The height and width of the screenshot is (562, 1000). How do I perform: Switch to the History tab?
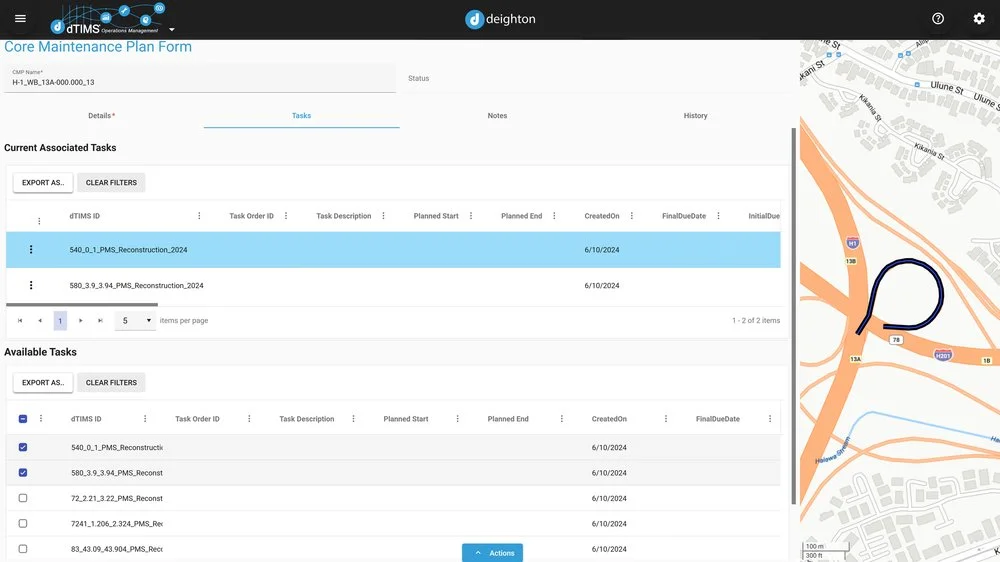(695, 115)
